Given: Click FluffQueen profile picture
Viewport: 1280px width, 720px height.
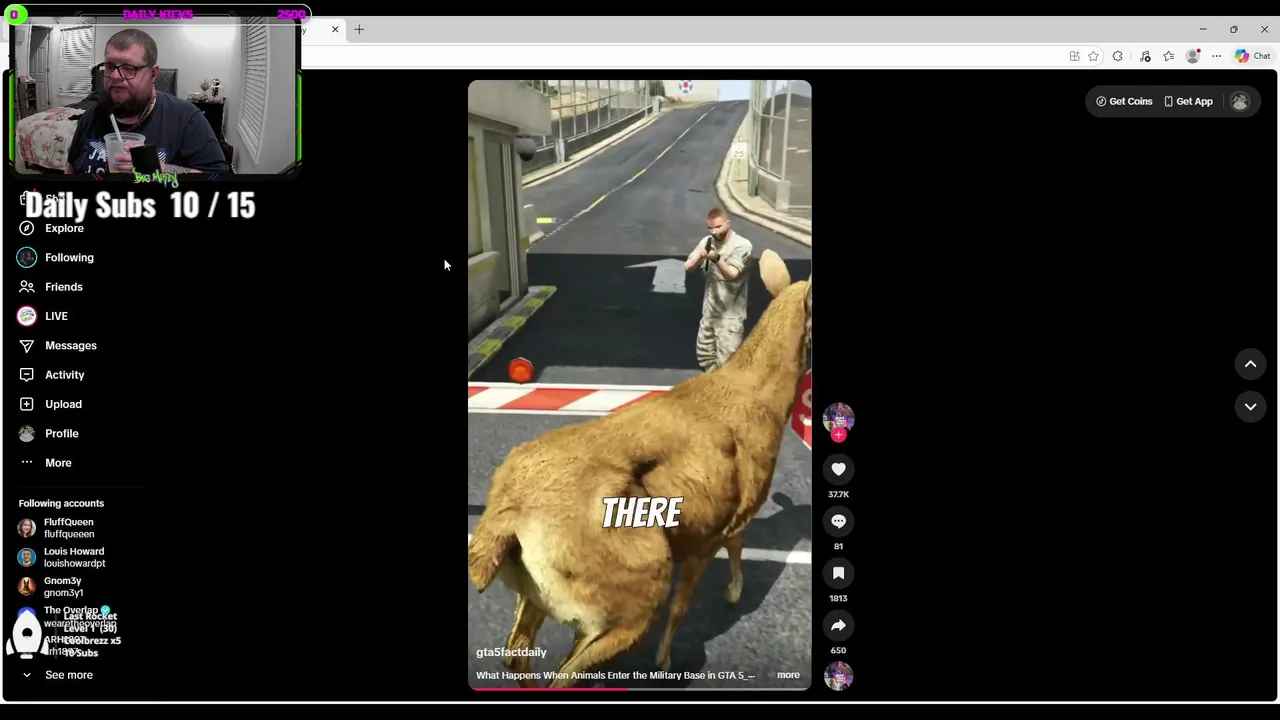Looking at the screenshot, I should [27, 528].
